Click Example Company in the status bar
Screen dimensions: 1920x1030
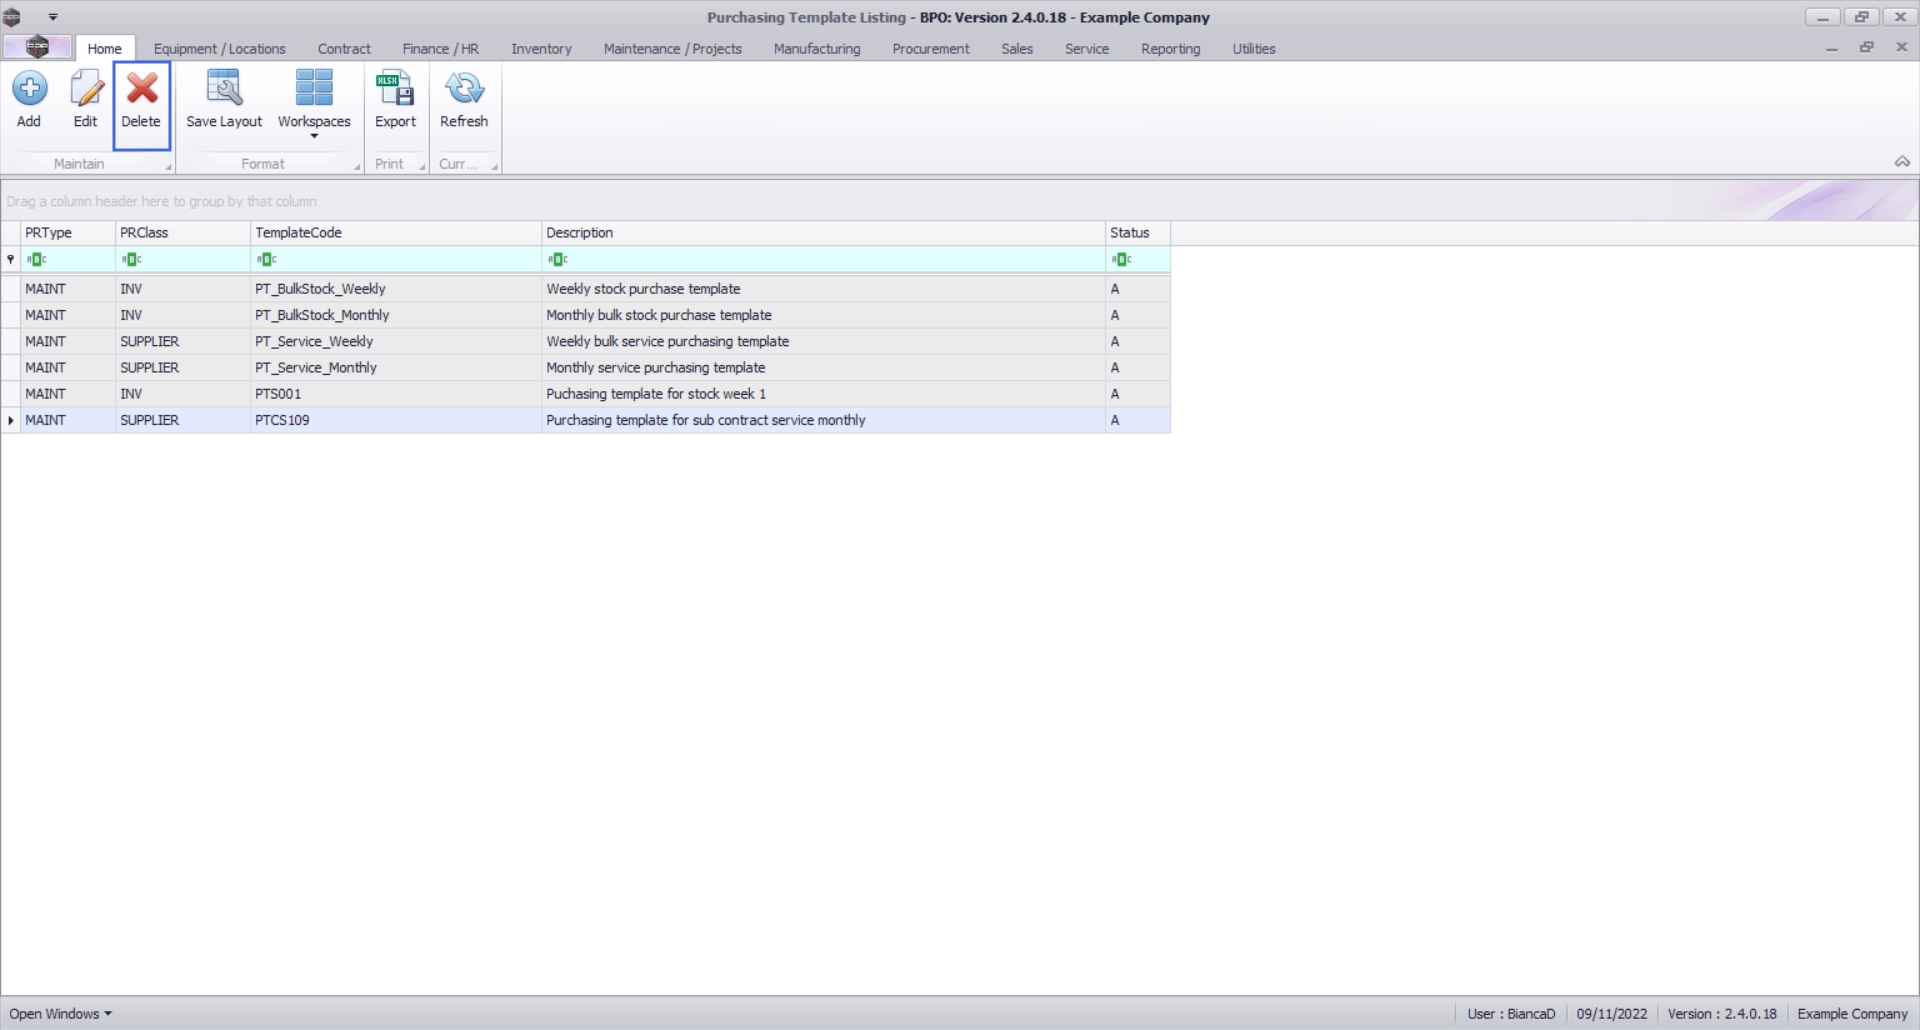[1852, 1014]
